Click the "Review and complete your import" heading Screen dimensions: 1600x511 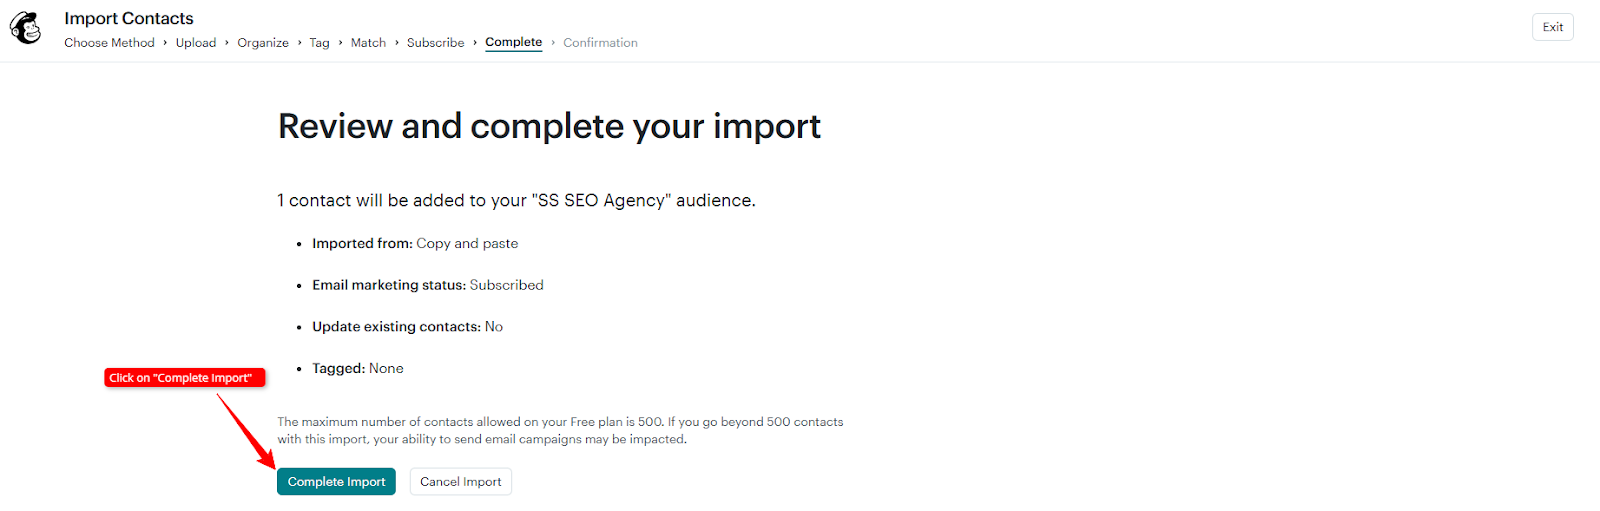tap(549, 127)
